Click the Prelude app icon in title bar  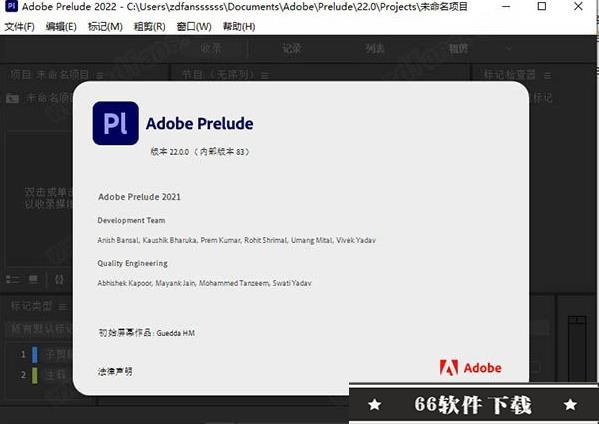click(x=11, y=6)
